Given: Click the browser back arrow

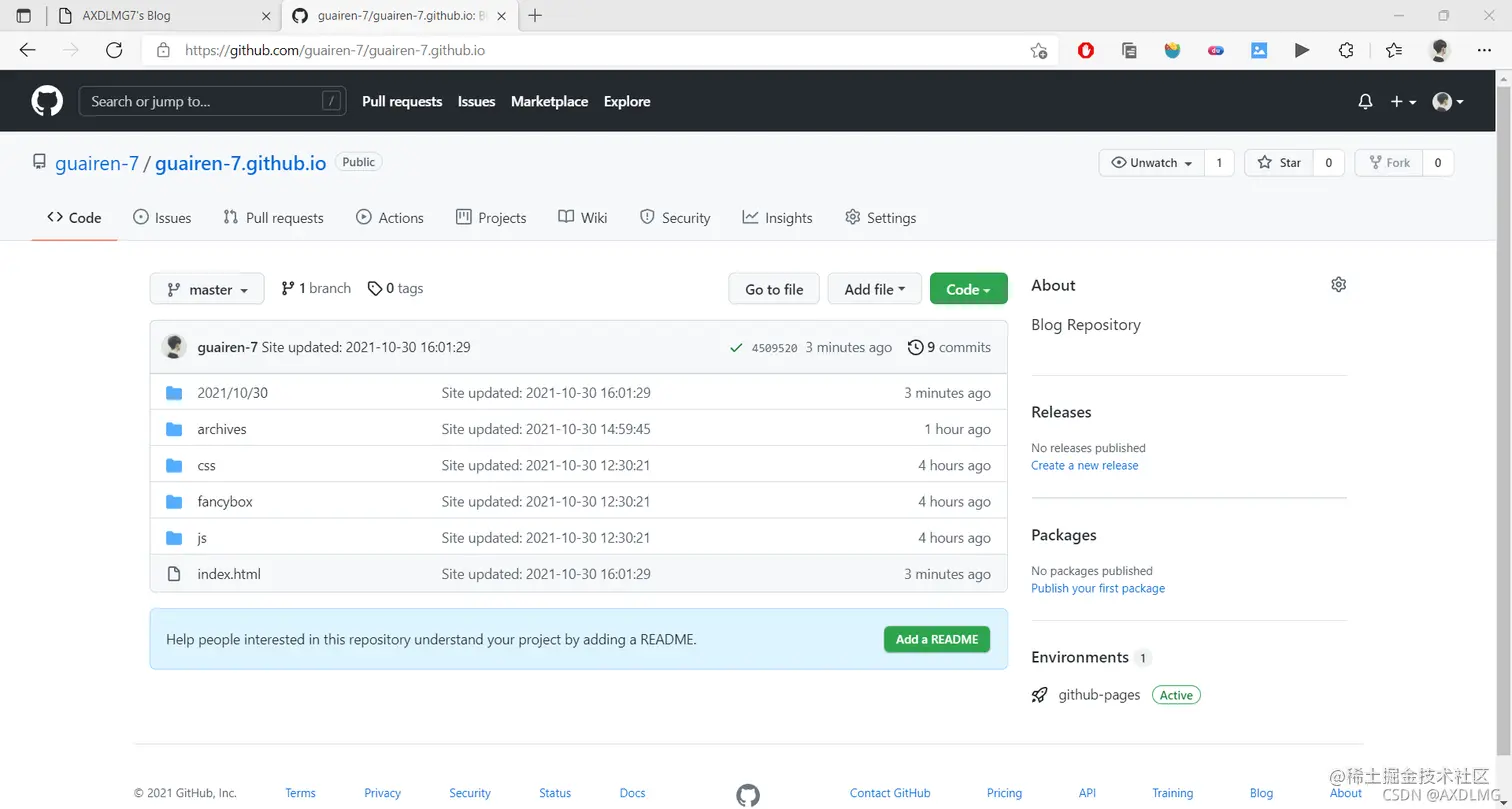Looking at the screenshot, I should (x=27, y=50).
